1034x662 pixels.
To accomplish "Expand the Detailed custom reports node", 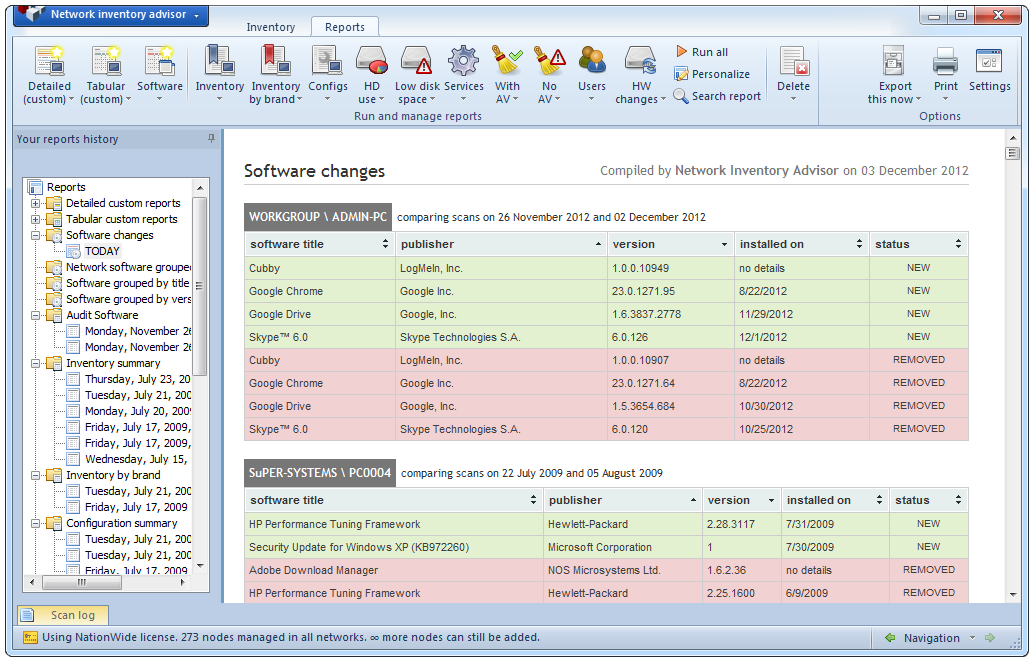I will point(36,203).
